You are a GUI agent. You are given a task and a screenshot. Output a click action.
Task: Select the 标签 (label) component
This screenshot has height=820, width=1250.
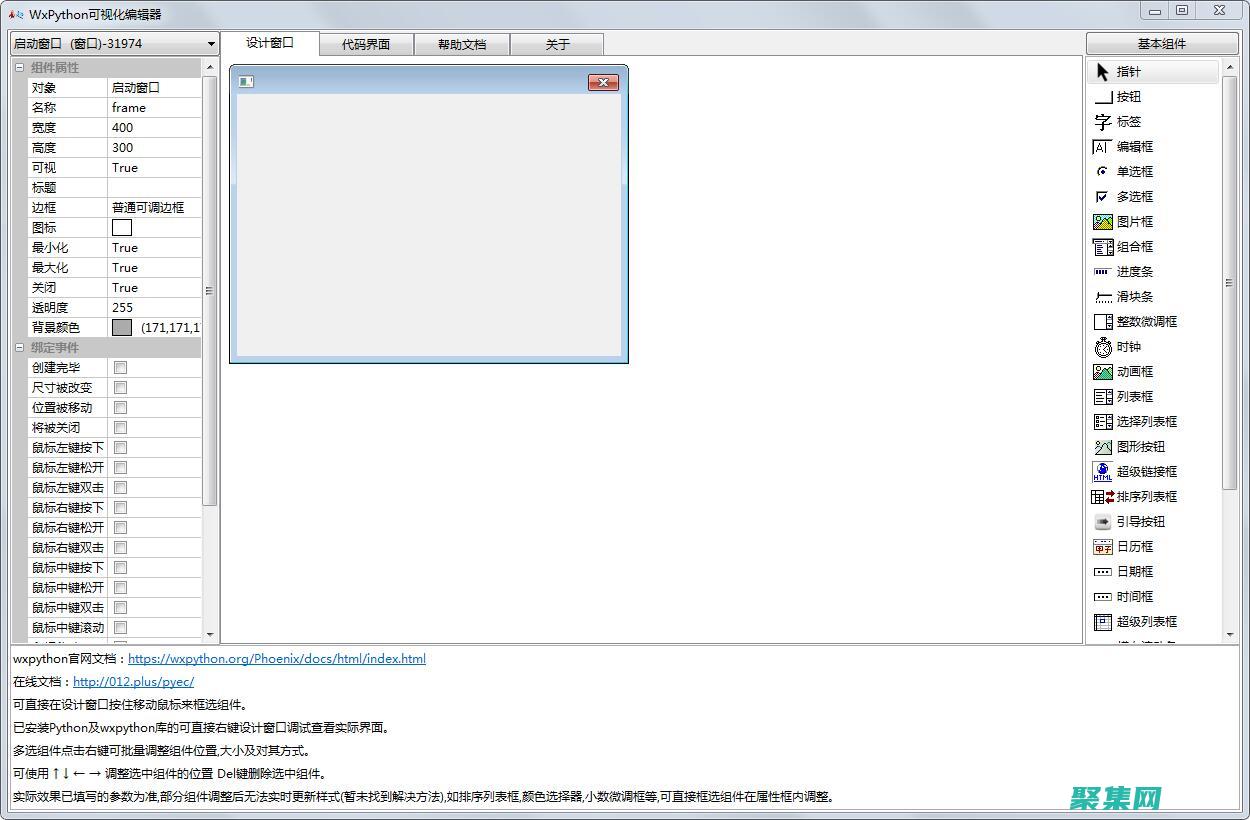tap(1133, 121)
